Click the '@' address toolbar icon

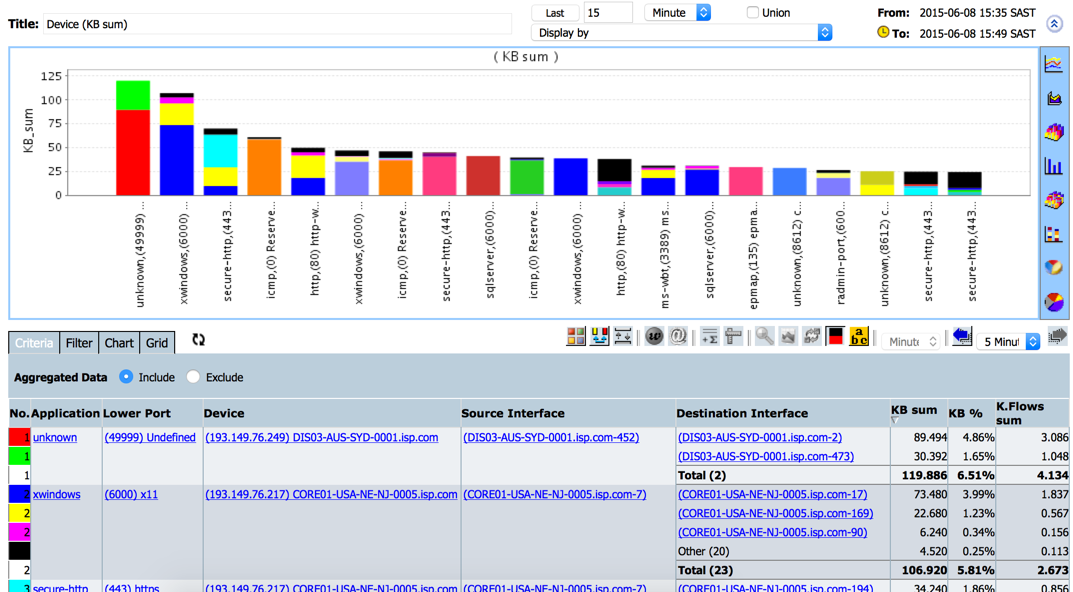tap(677, 336)
